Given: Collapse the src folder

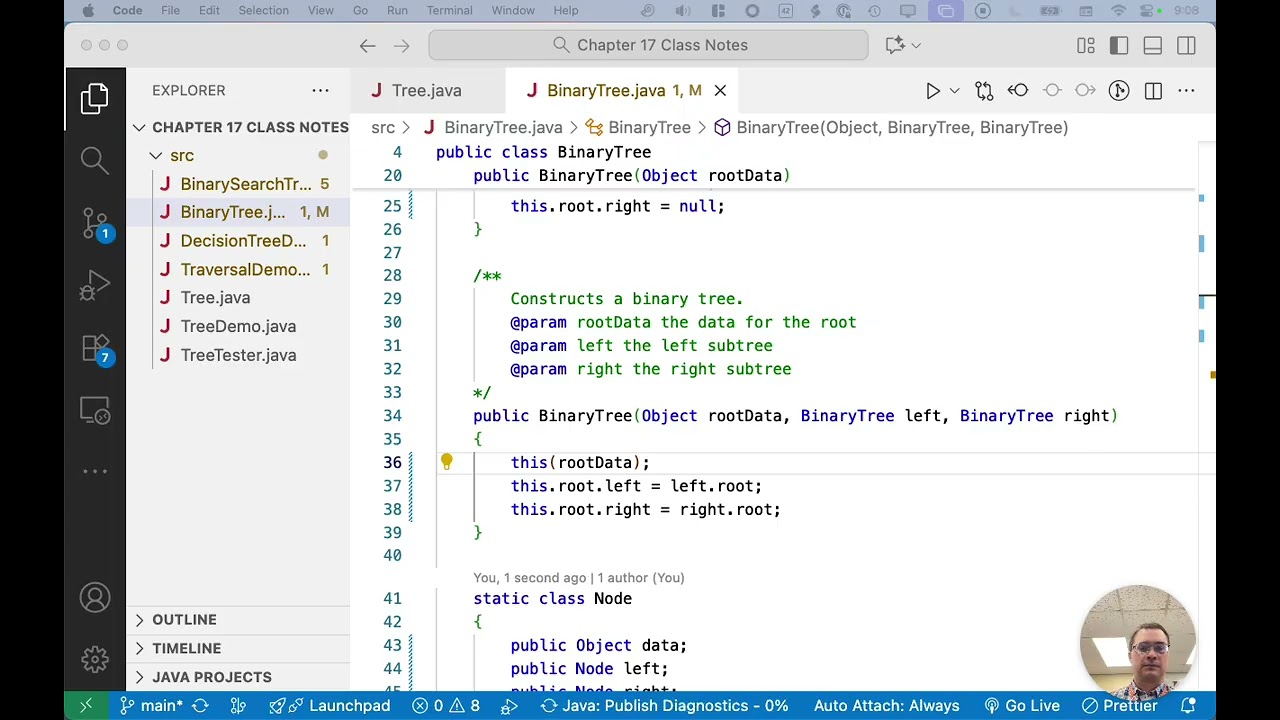Looking at the screenshot, I should [x=181, y=155].
